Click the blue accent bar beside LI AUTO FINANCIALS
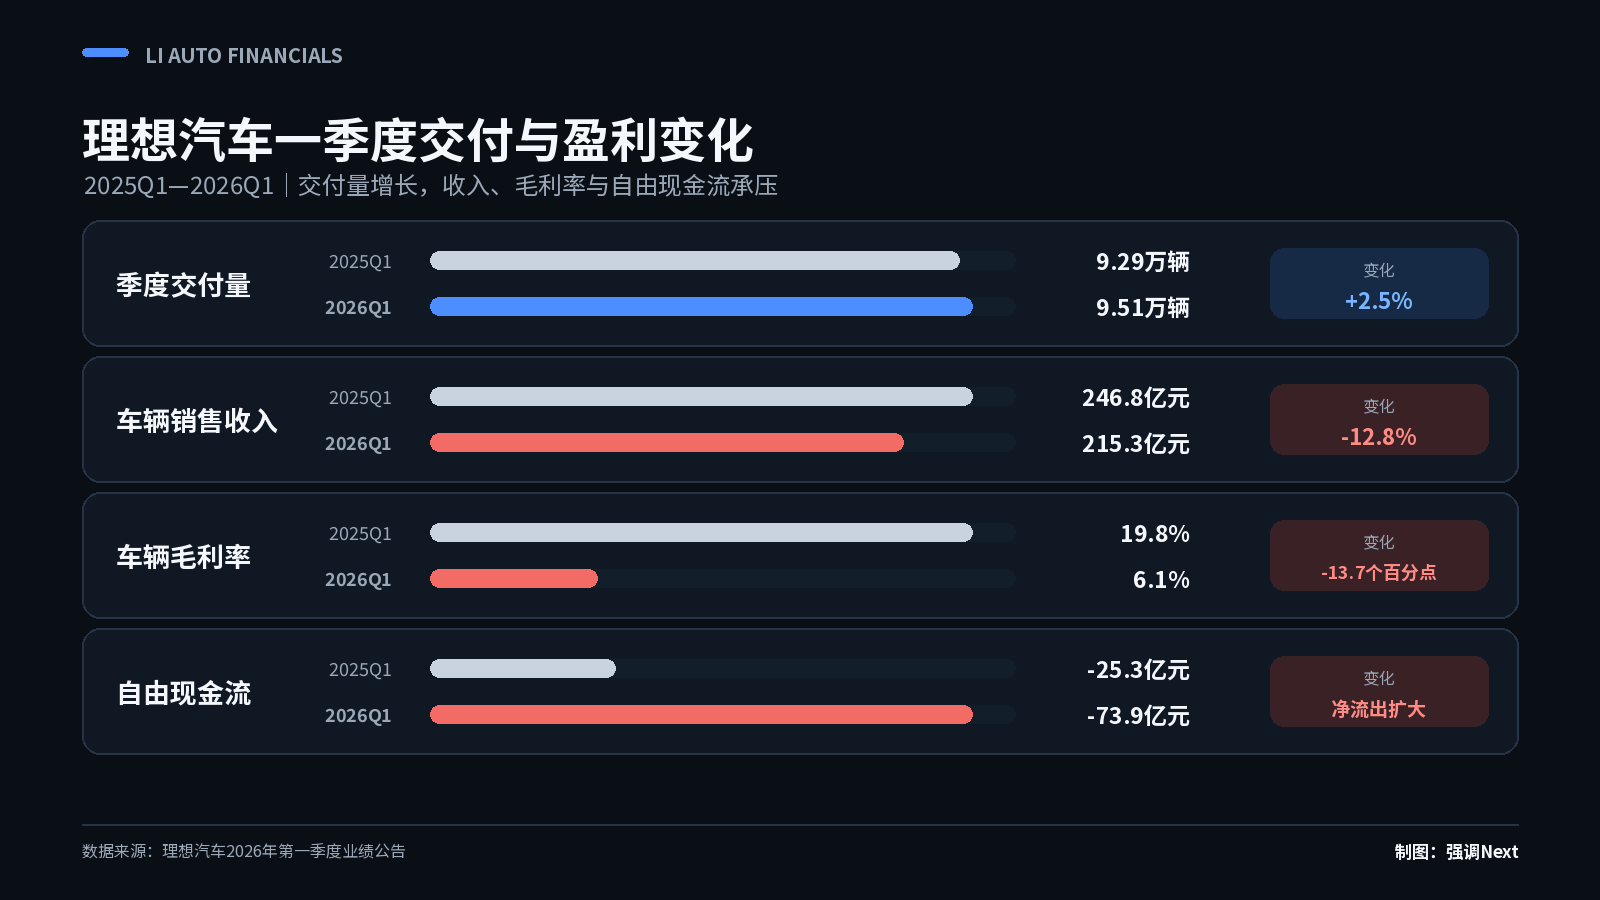Screen dimensions: 1600x900 (x=105, y=53)
